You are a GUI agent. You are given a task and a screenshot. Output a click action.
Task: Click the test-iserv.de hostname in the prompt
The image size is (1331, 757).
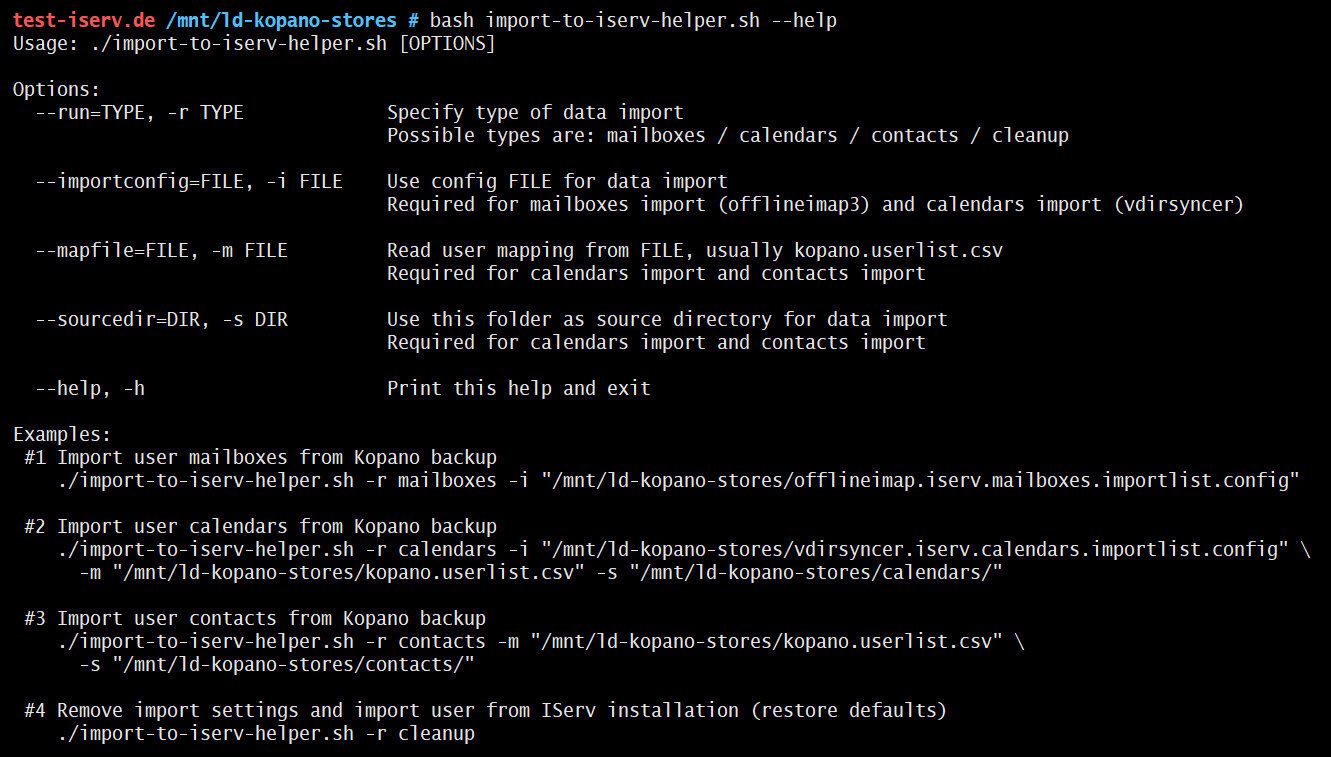[x=84, y=20]
